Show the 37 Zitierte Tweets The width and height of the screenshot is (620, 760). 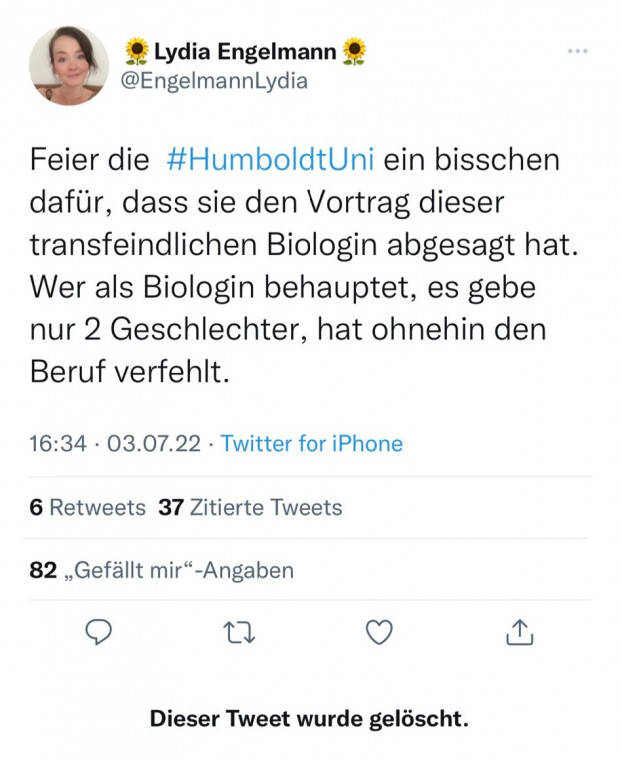[250, 507]
